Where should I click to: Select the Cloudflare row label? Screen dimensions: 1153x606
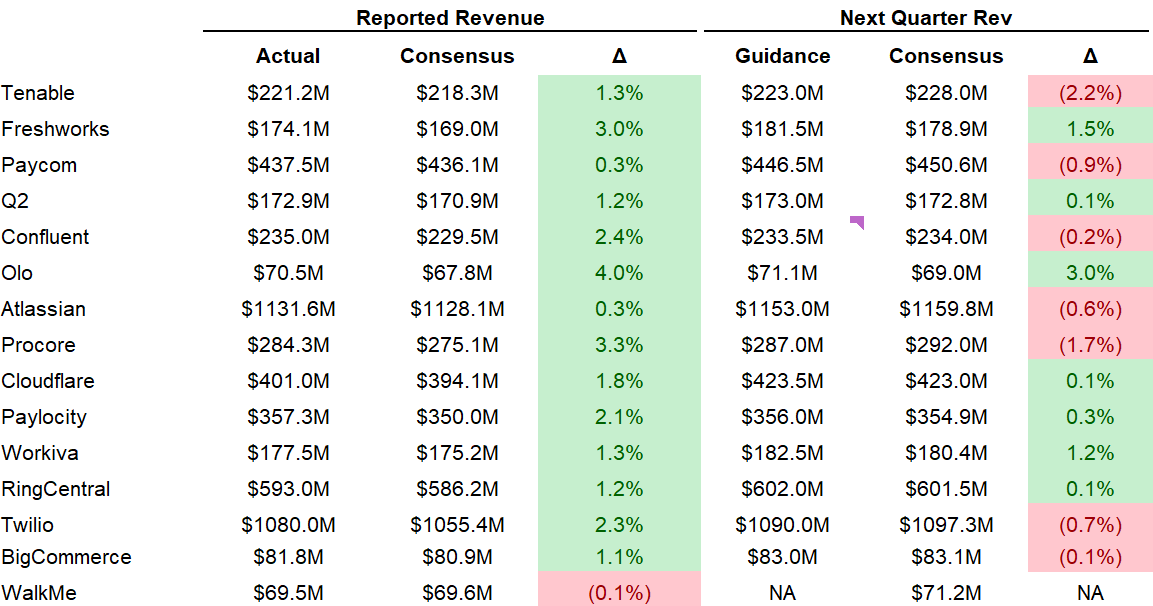tap(48, 382)
